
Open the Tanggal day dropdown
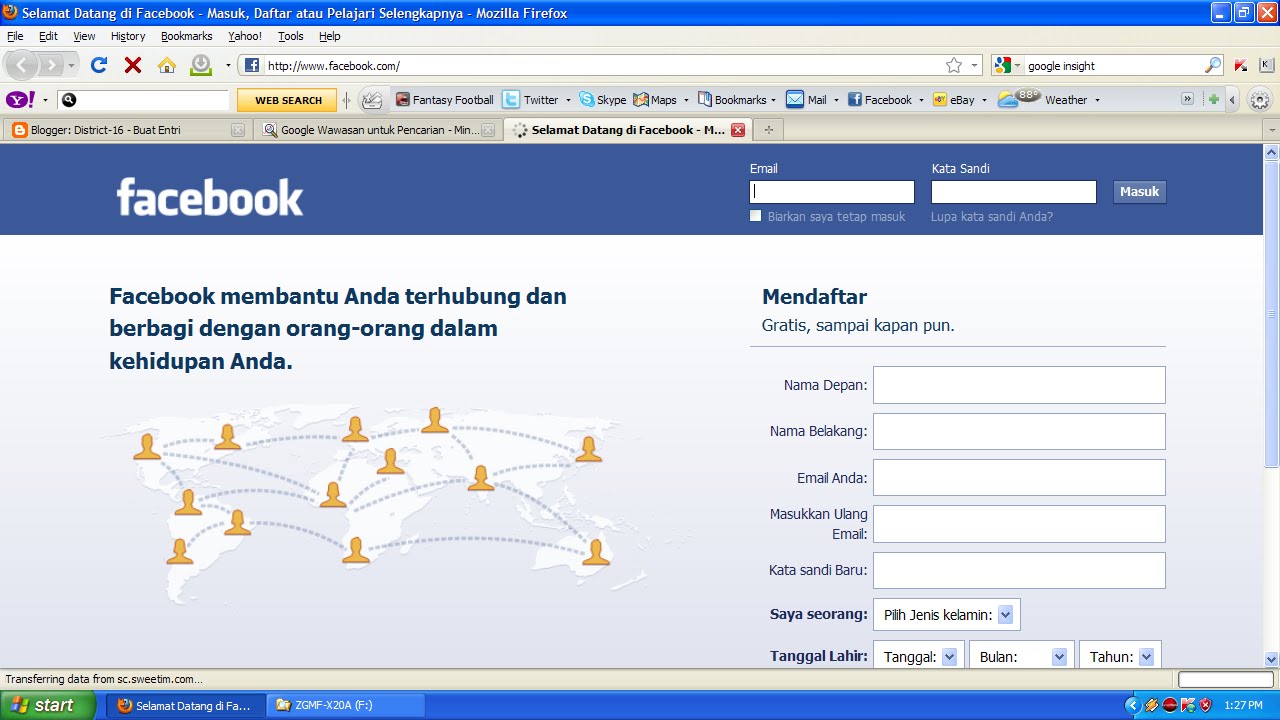(x=919, y=657)
